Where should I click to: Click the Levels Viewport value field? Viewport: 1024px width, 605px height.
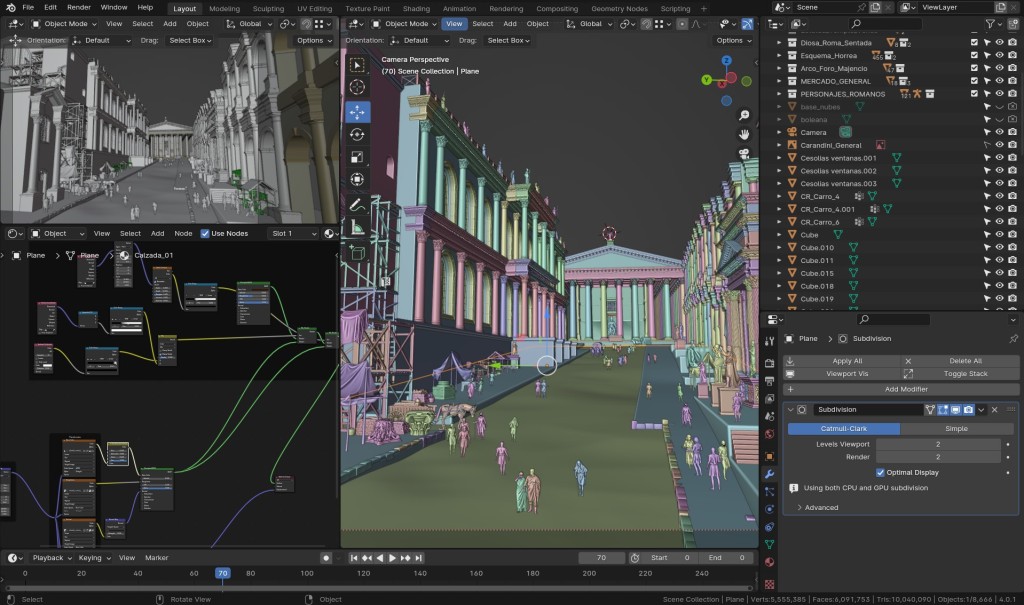[937, 443]
